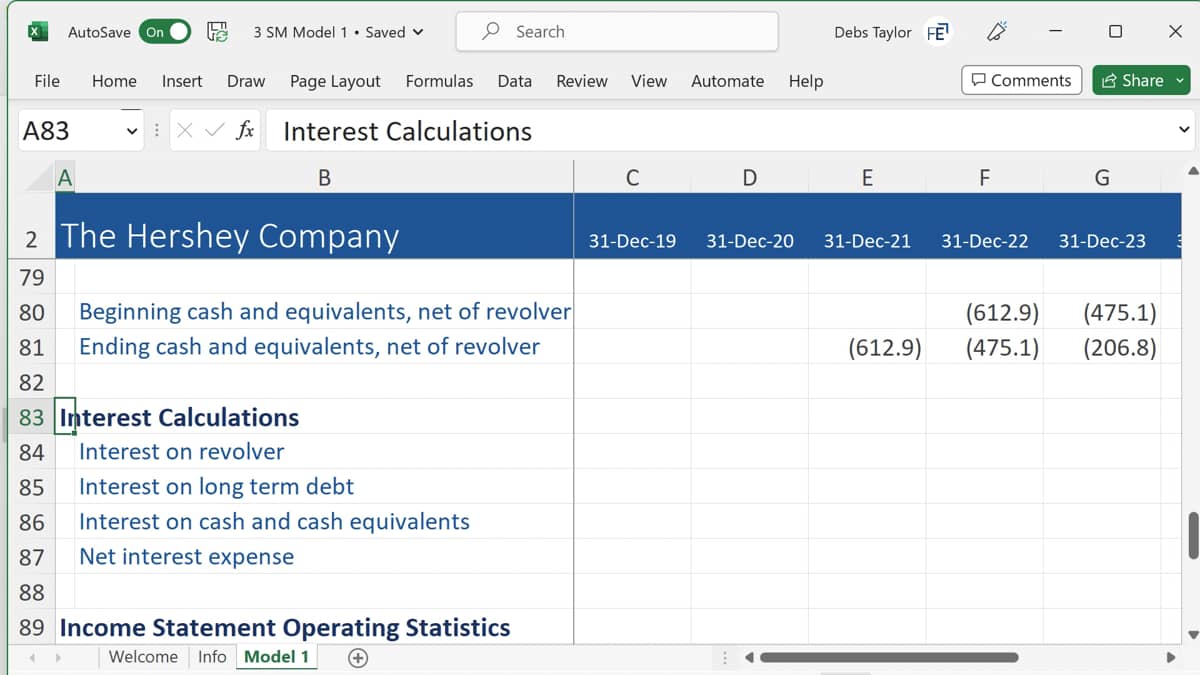Select column G header
Viewport: 1200px width, 675px height.
[1102, 178]
